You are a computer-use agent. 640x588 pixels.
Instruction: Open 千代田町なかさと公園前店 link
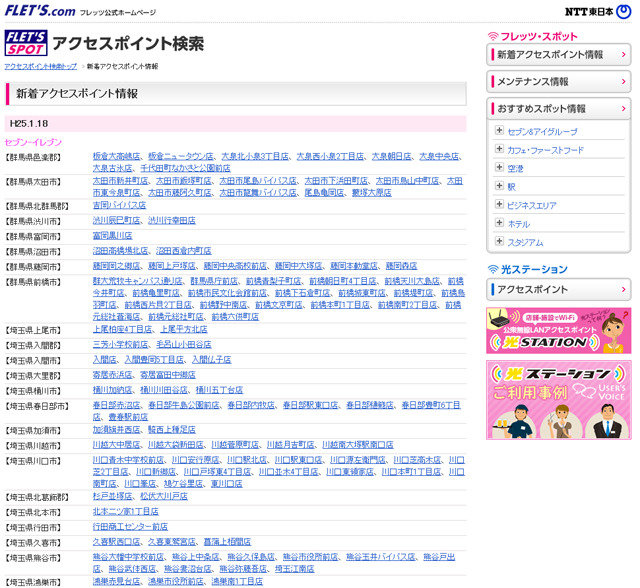[185, 168]
